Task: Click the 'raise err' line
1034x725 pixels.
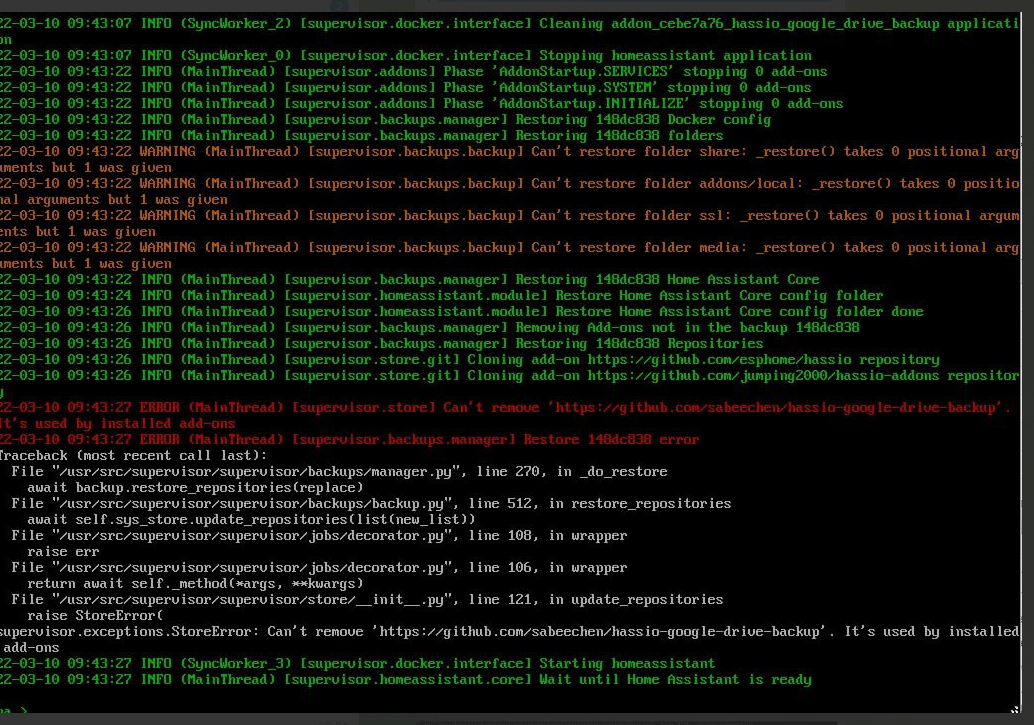Action: [63, 552]
